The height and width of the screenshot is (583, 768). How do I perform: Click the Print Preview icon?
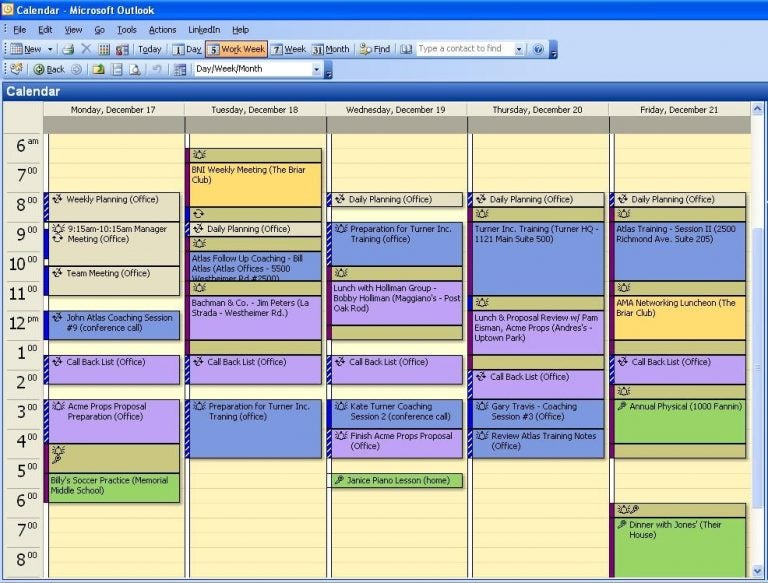pos(134,70)
